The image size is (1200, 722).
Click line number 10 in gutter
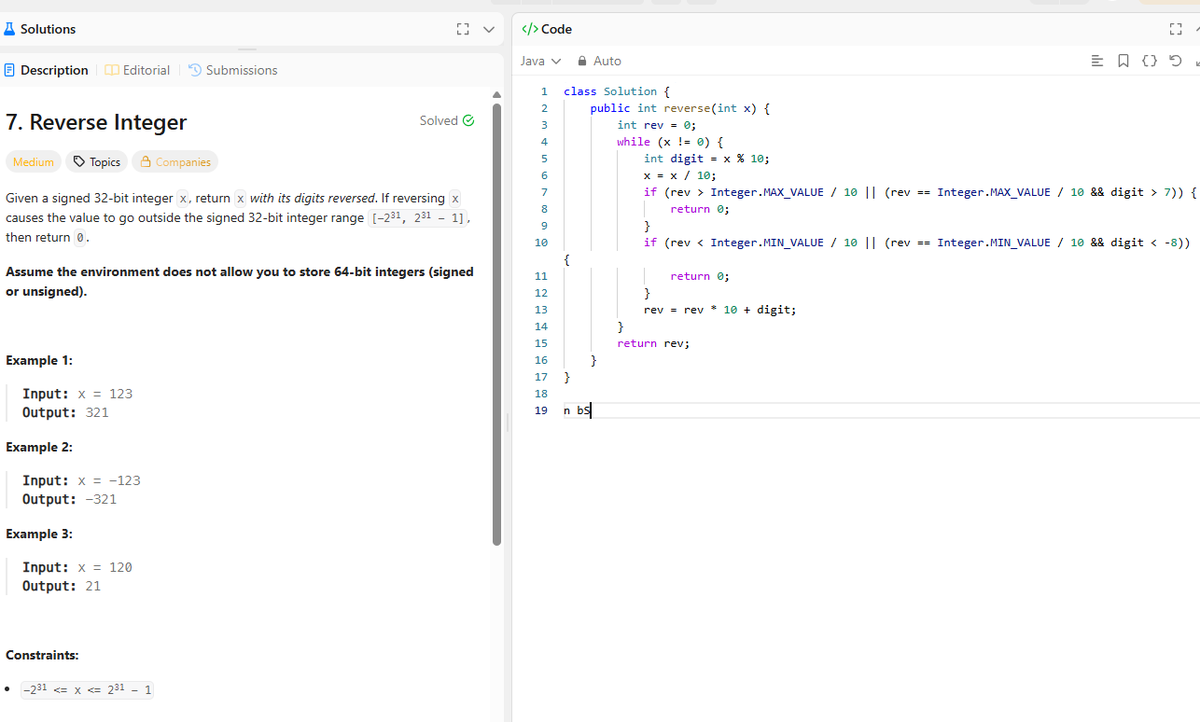541,243
